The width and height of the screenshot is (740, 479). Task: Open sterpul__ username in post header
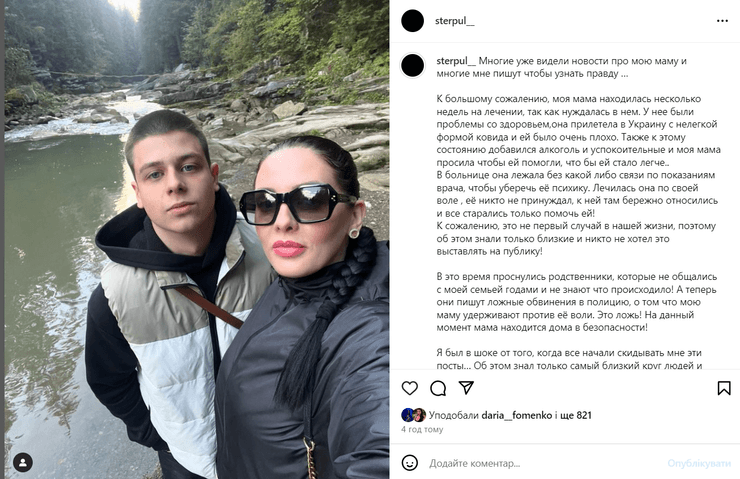(454, 21)
